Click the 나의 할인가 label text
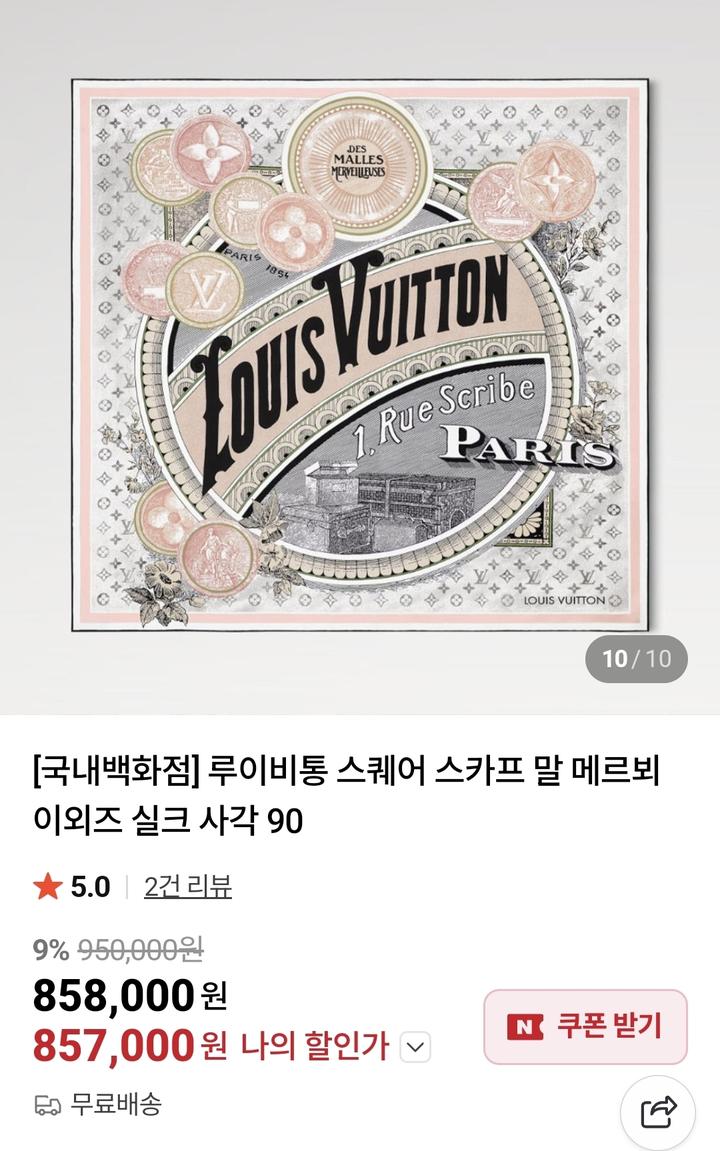Image resolution: width=720 pixels, height=1151 pixels. pos(314,1047)
